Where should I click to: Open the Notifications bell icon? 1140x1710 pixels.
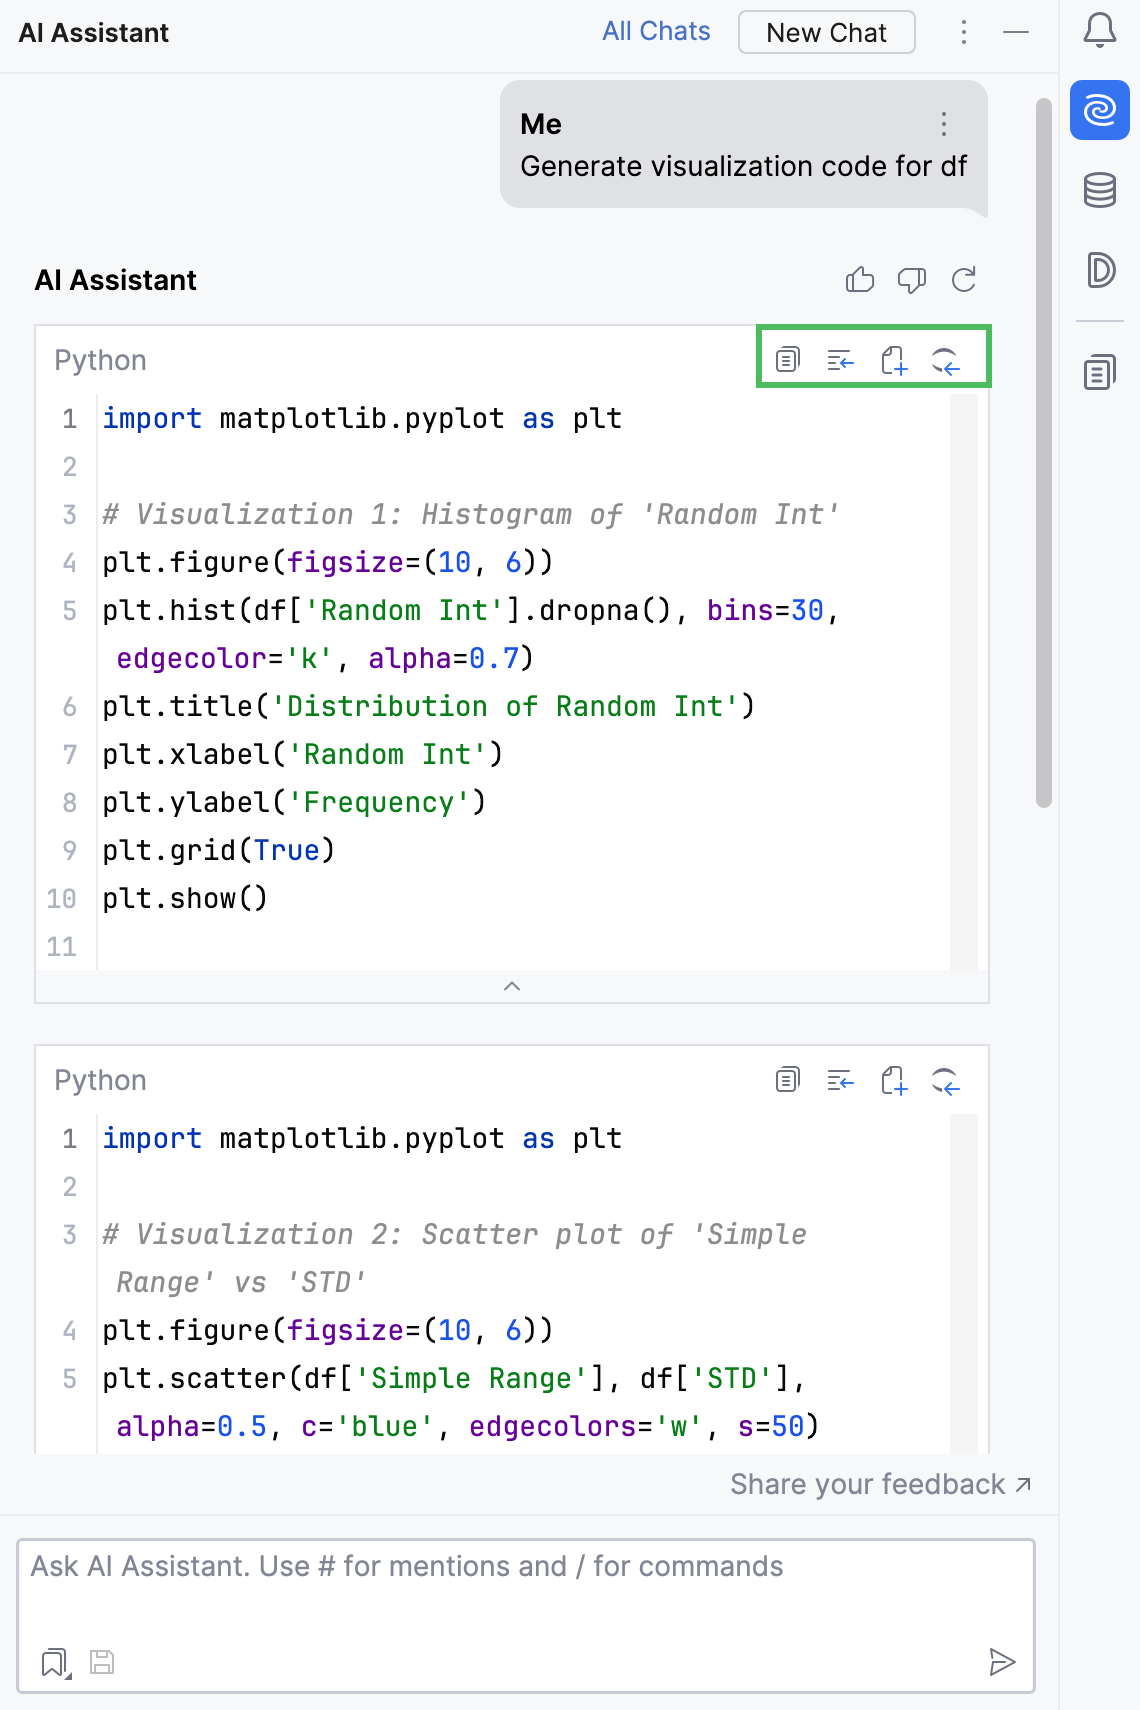click(1100, 30)
